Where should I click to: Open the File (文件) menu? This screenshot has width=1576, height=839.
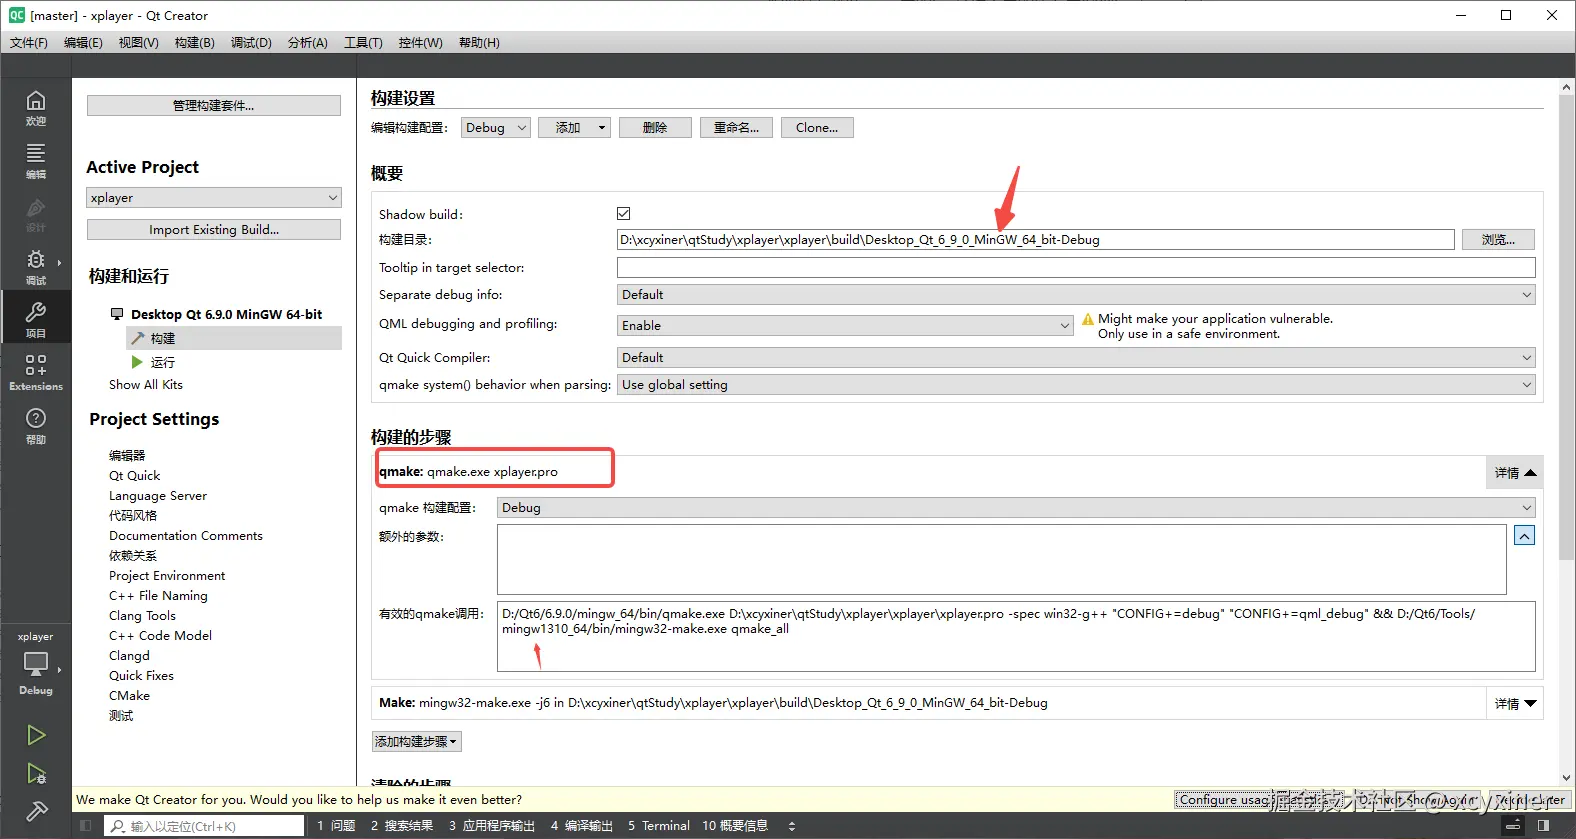28,43
